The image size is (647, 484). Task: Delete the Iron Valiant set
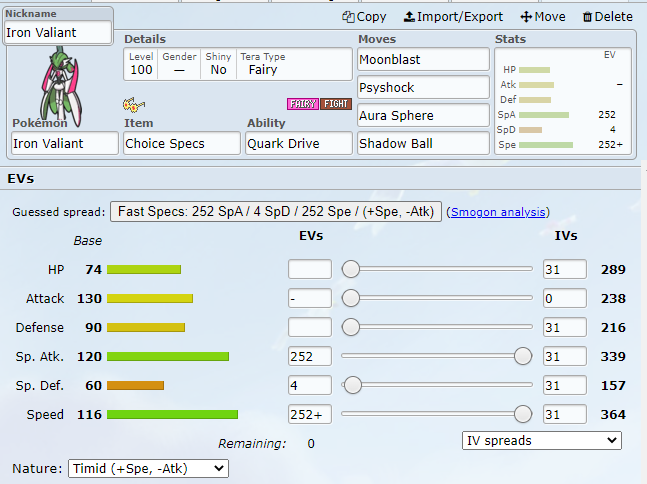click(607, 17)
